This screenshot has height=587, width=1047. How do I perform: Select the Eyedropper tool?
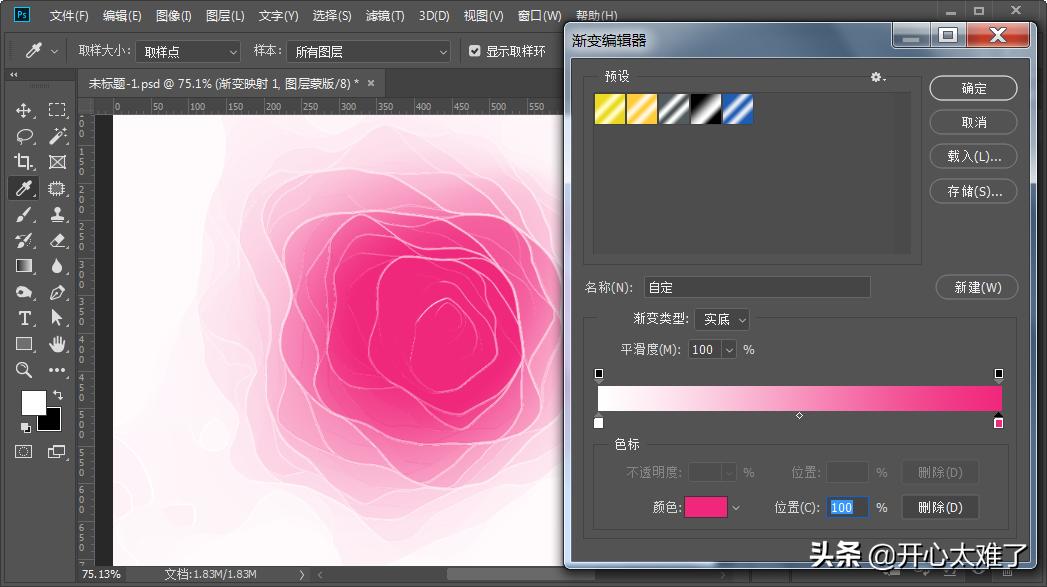(x=23, y=188)
